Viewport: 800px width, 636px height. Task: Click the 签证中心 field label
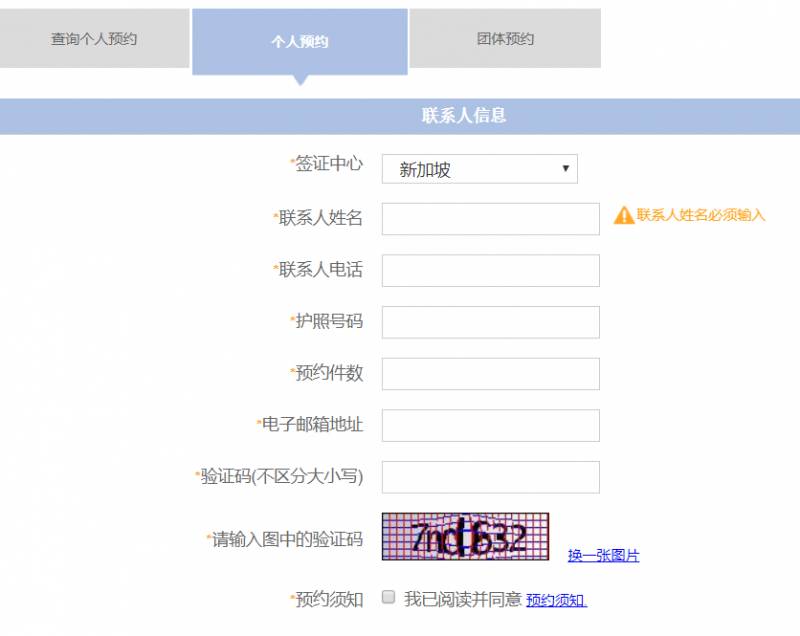[328, 164]
